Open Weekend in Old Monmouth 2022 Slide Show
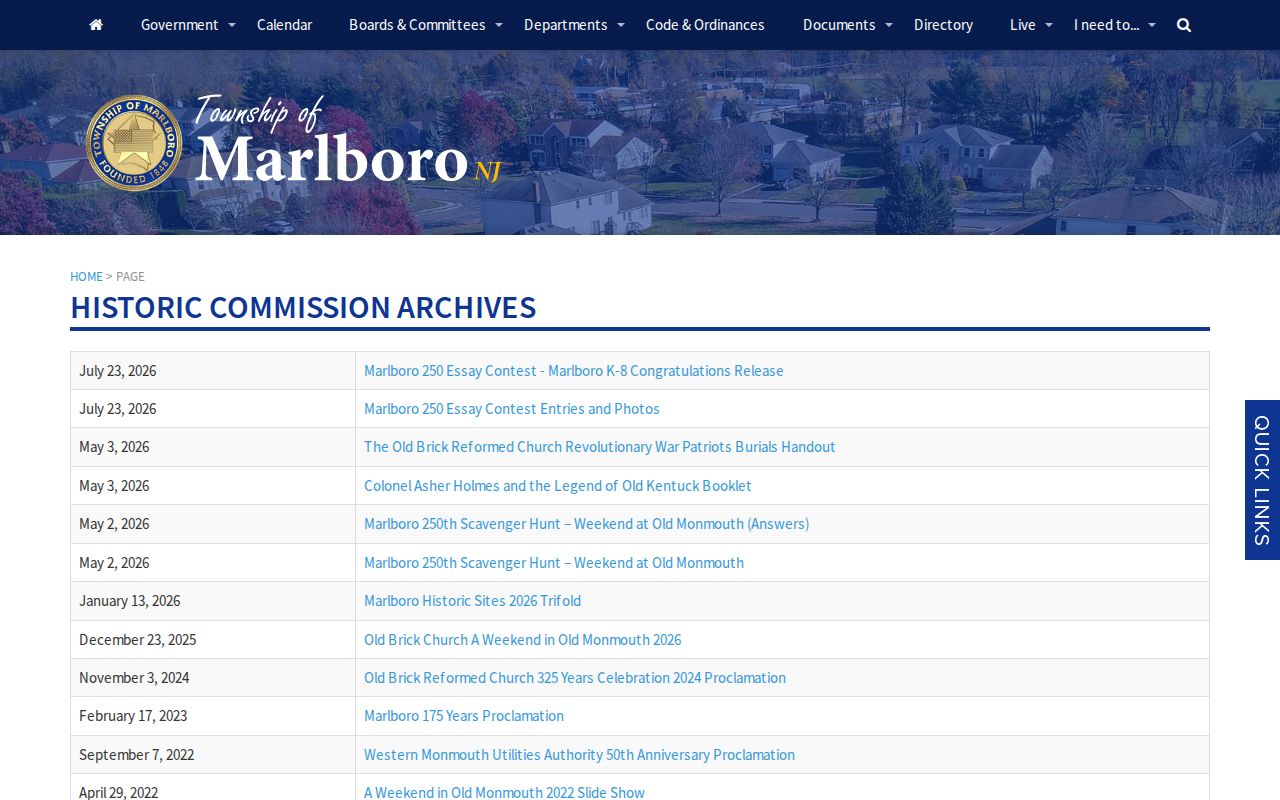Viewport: 1280px width, 800px height. 504,792
